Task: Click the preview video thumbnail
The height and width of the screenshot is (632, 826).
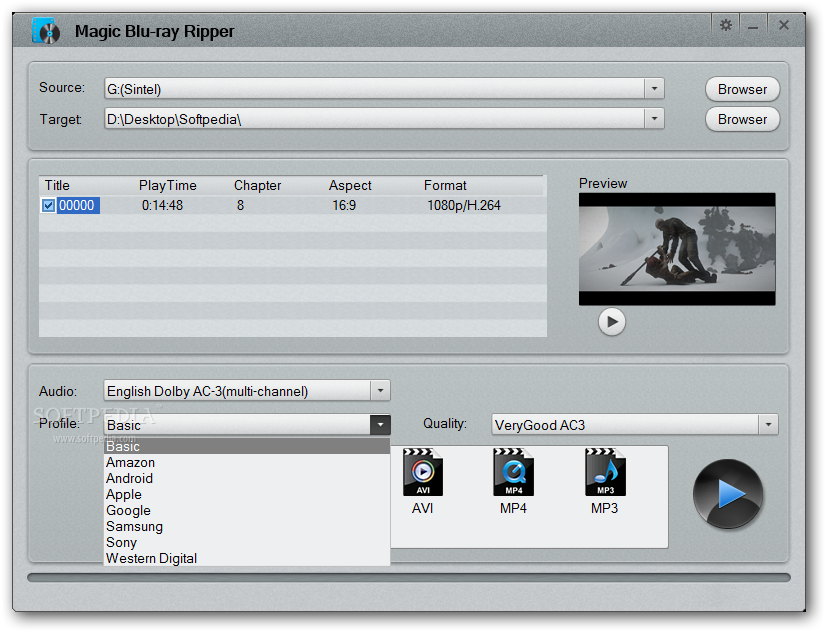Action: click(x=677, y=249)
